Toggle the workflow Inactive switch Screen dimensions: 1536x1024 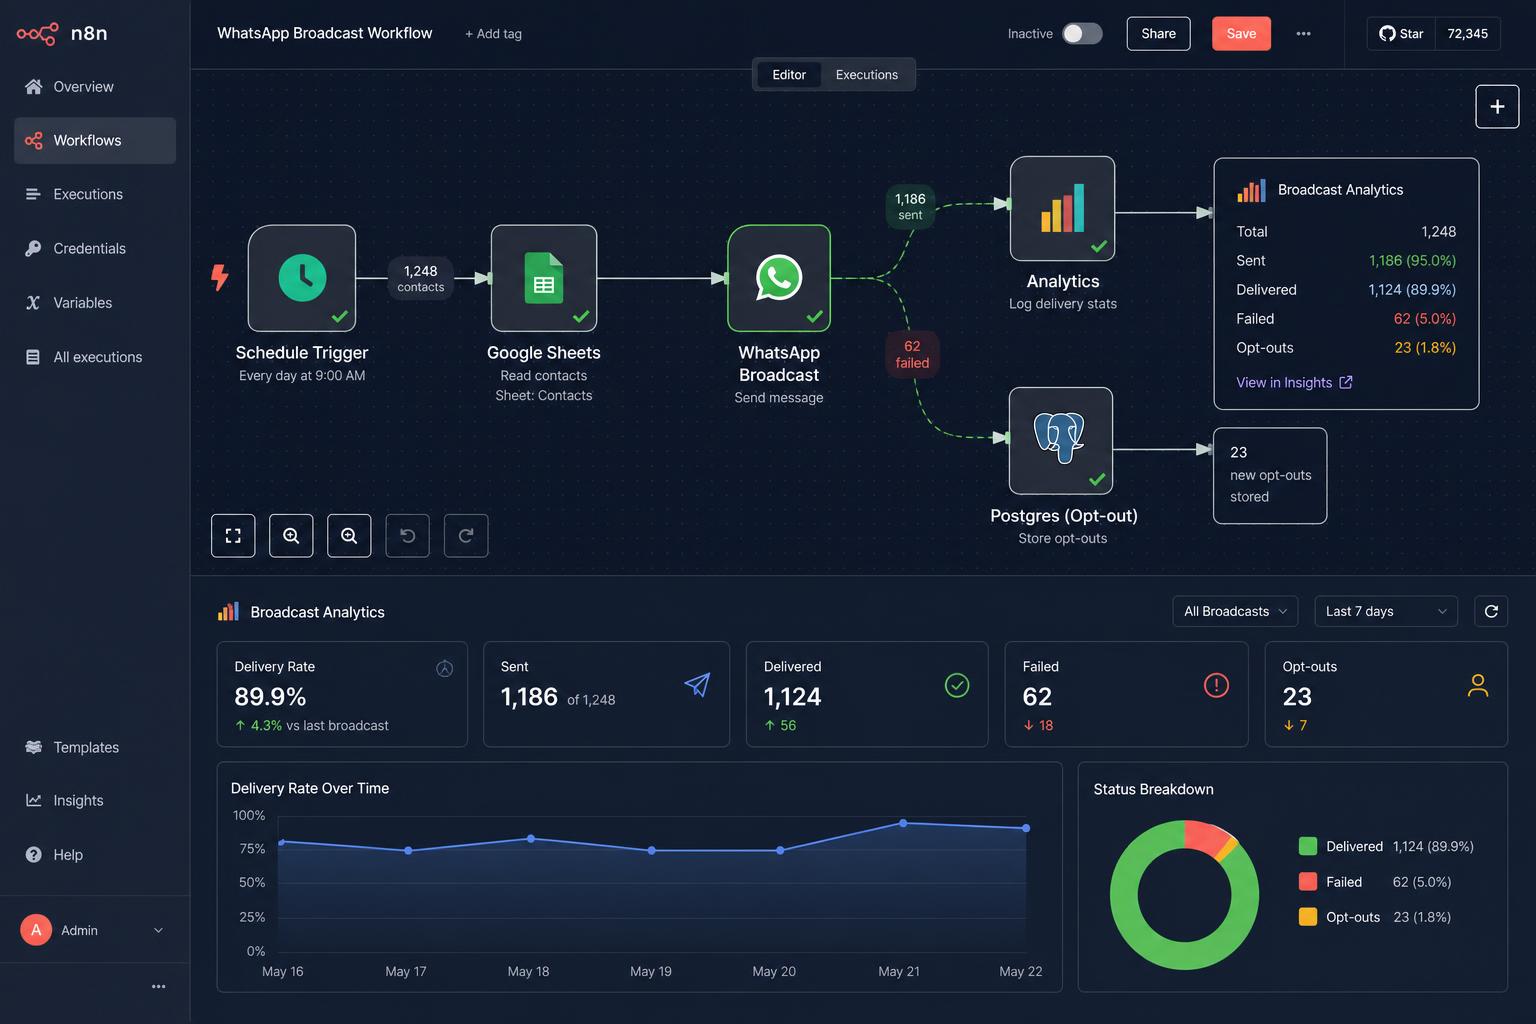pos(1082,33)
